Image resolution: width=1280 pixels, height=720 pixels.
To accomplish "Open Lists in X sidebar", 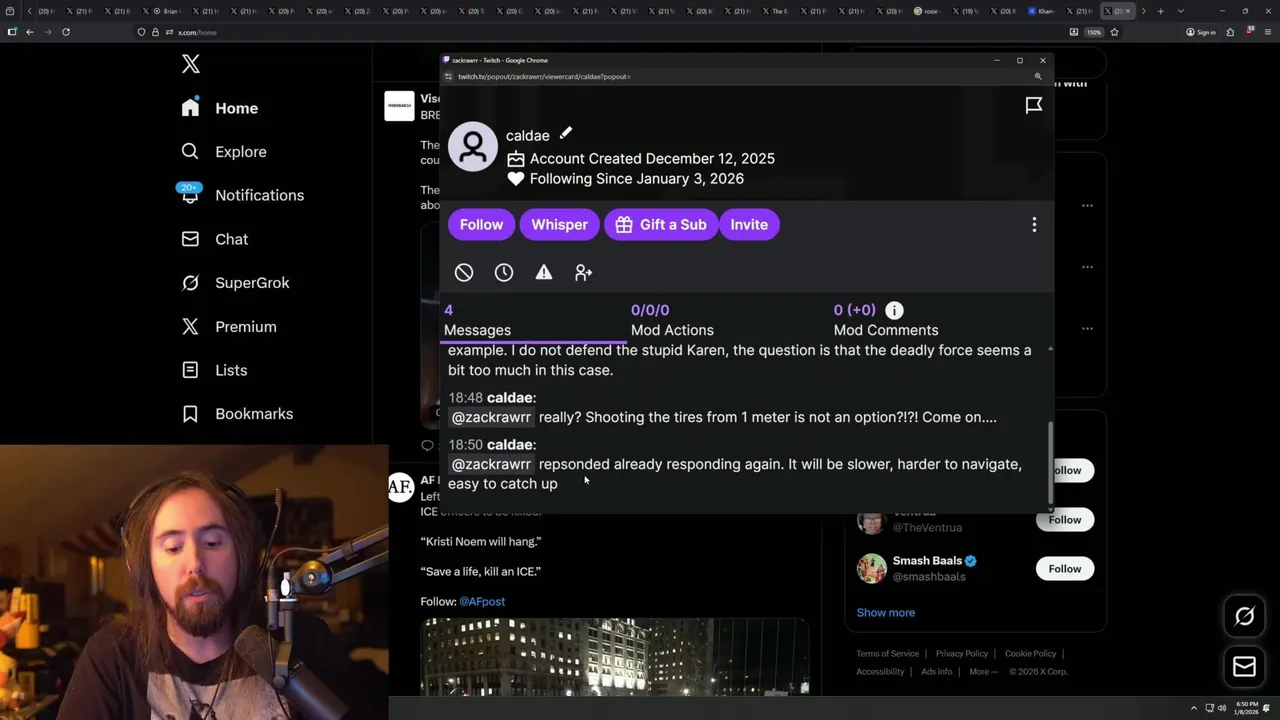I will pyautogui.click(x=214, y=370).
